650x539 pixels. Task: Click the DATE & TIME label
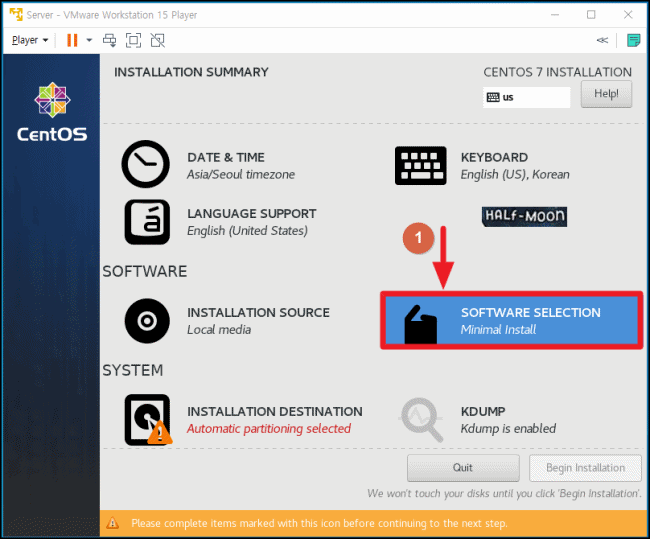(x=226, y=158)
